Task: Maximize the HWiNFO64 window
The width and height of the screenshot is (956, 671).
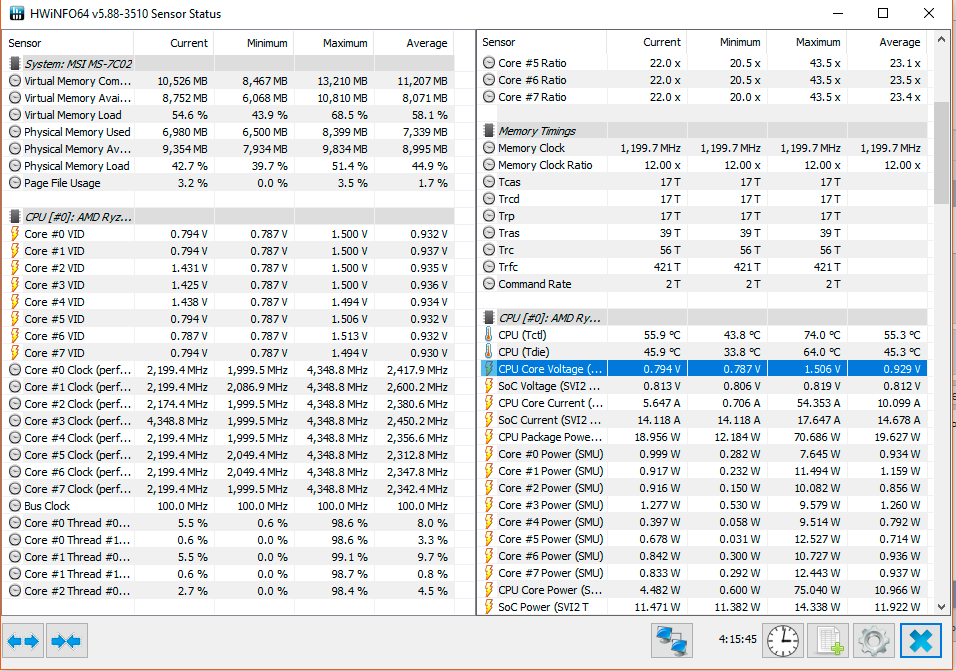Action: [883, 13]
